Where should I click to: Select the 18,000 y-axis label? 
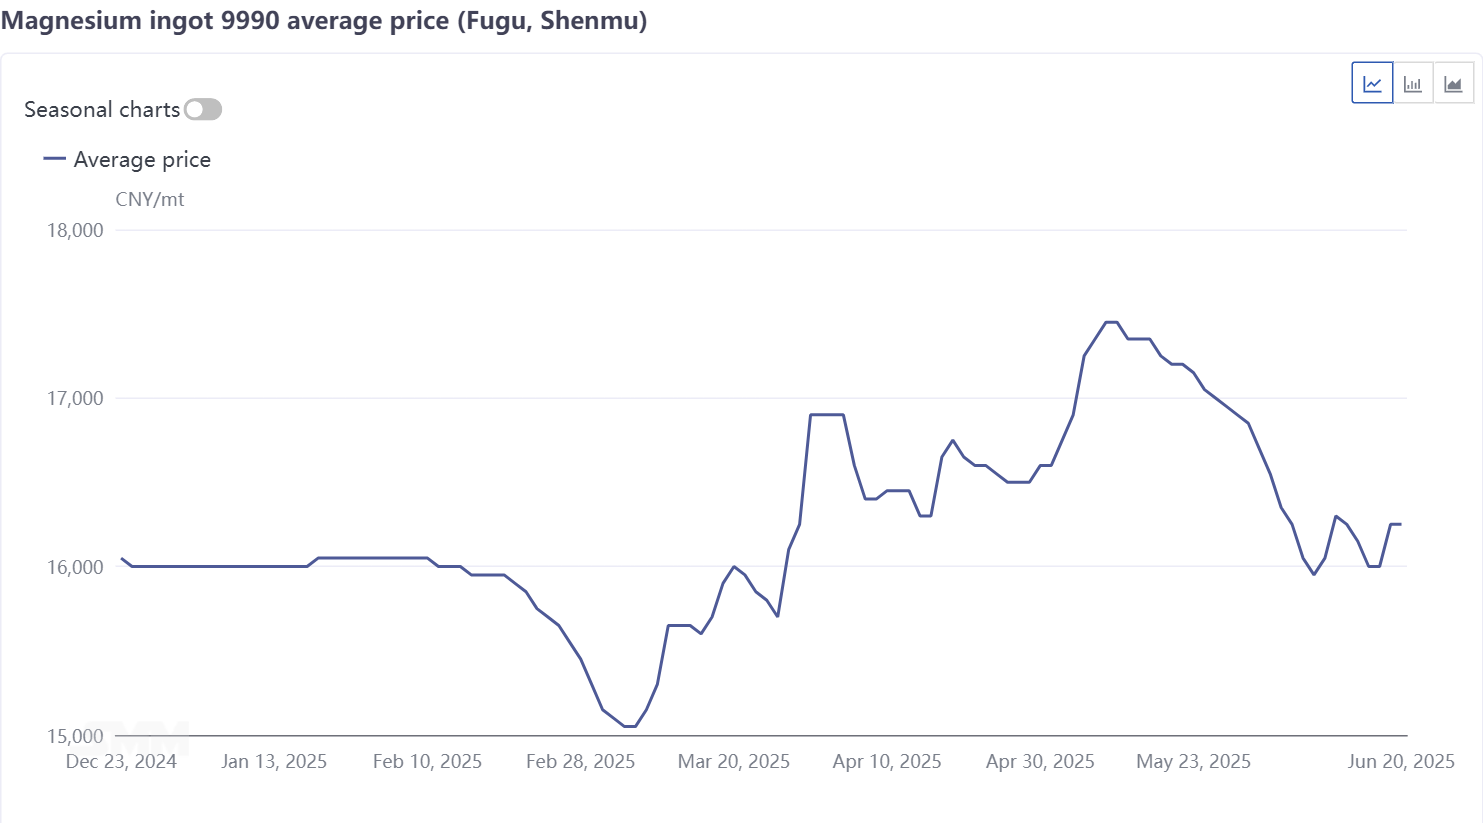point(75,230)
